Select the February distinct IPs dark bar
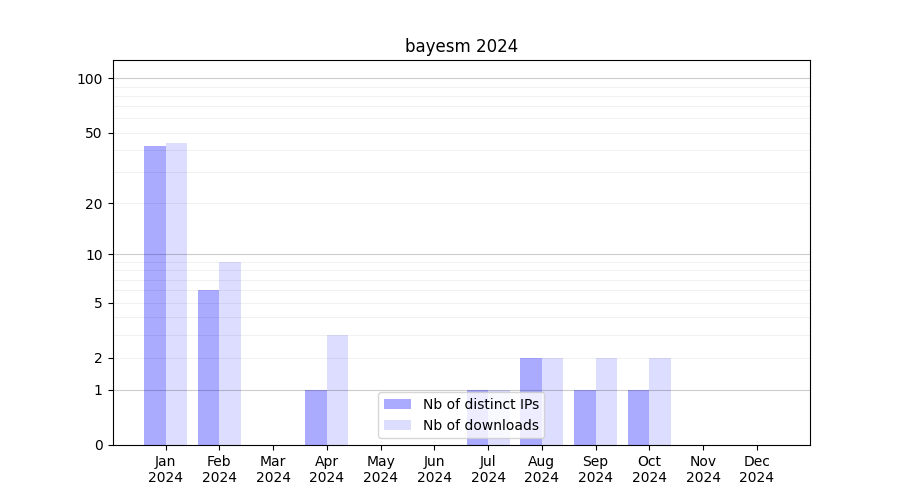The image size is (900, 500). pos(208,367)
